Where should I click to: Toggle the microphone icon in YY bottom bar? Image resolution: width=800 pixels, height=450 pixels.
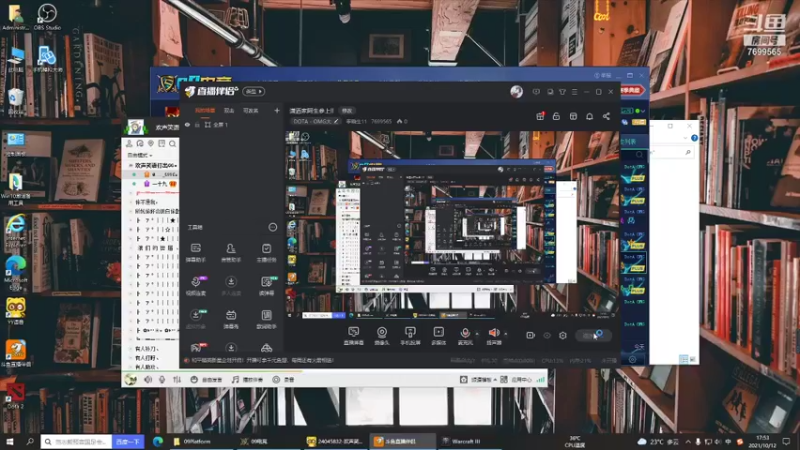coord(162,380)
